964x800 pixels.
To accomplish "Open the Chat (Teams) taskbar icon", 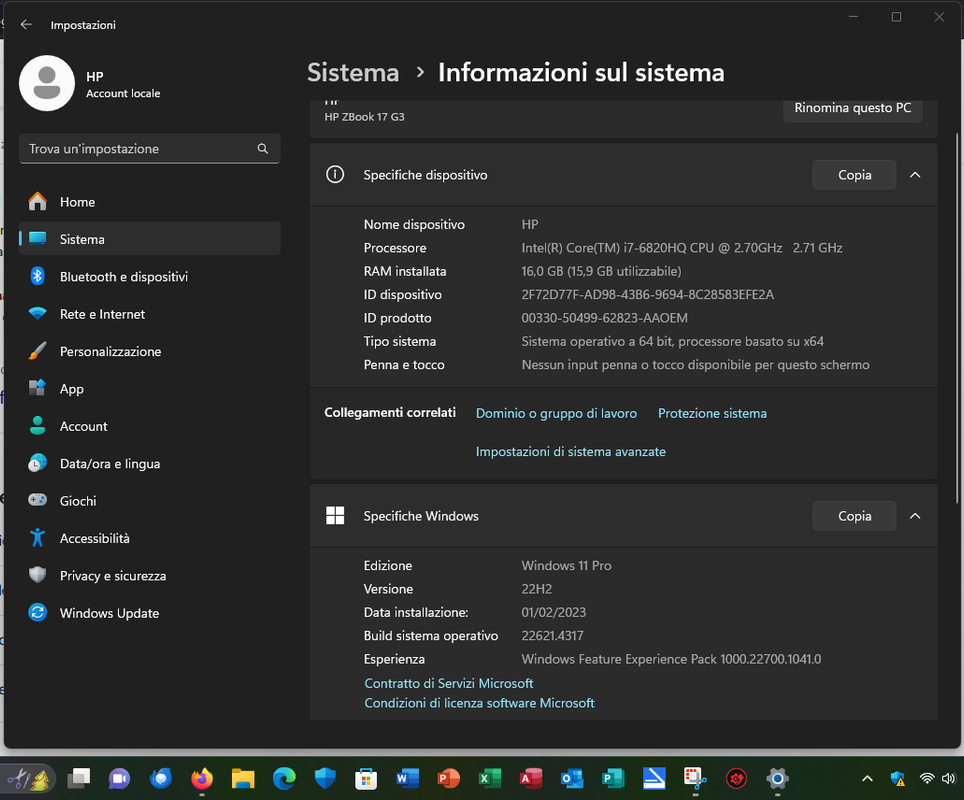I will click(119, 778).
